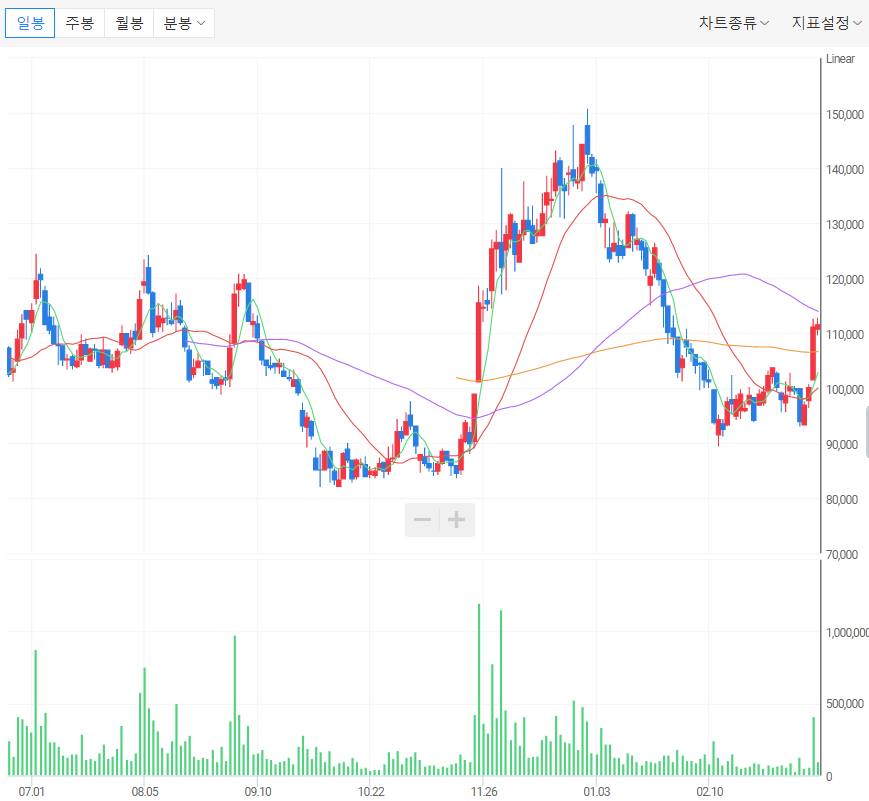The height and width of the screenshot is (801, 869).
Task: Click the 1,000,000 volume axis label
Action: click(847, 632)
